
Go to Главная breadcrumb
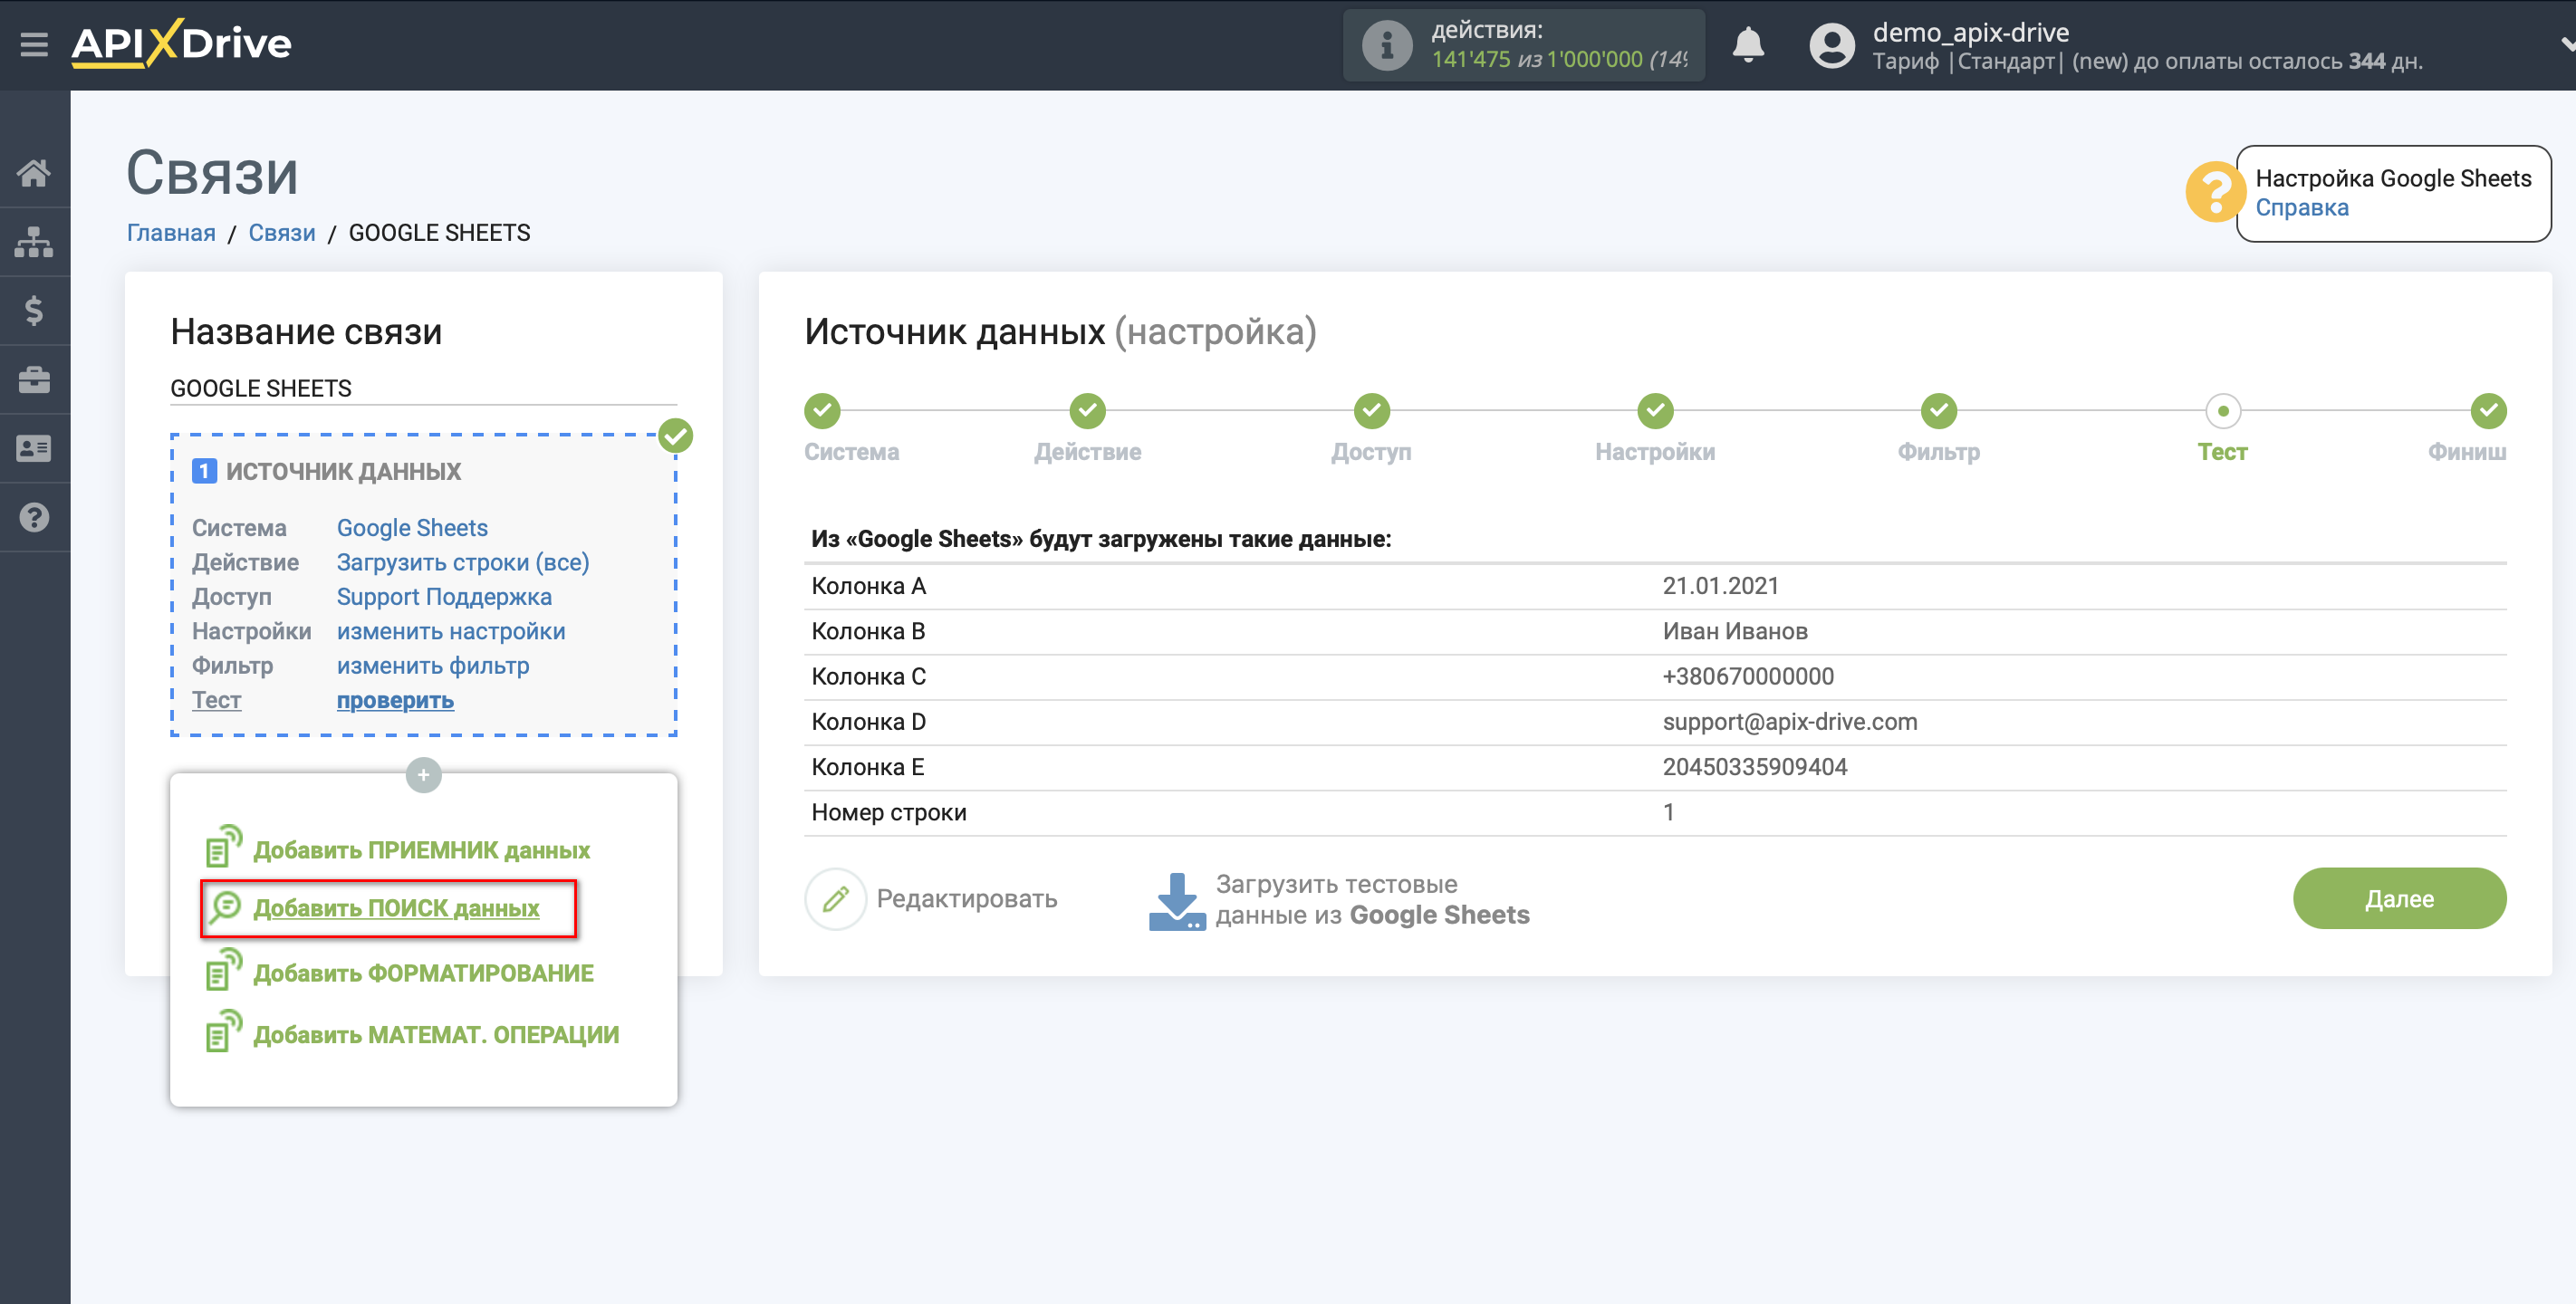pos(171,233)
